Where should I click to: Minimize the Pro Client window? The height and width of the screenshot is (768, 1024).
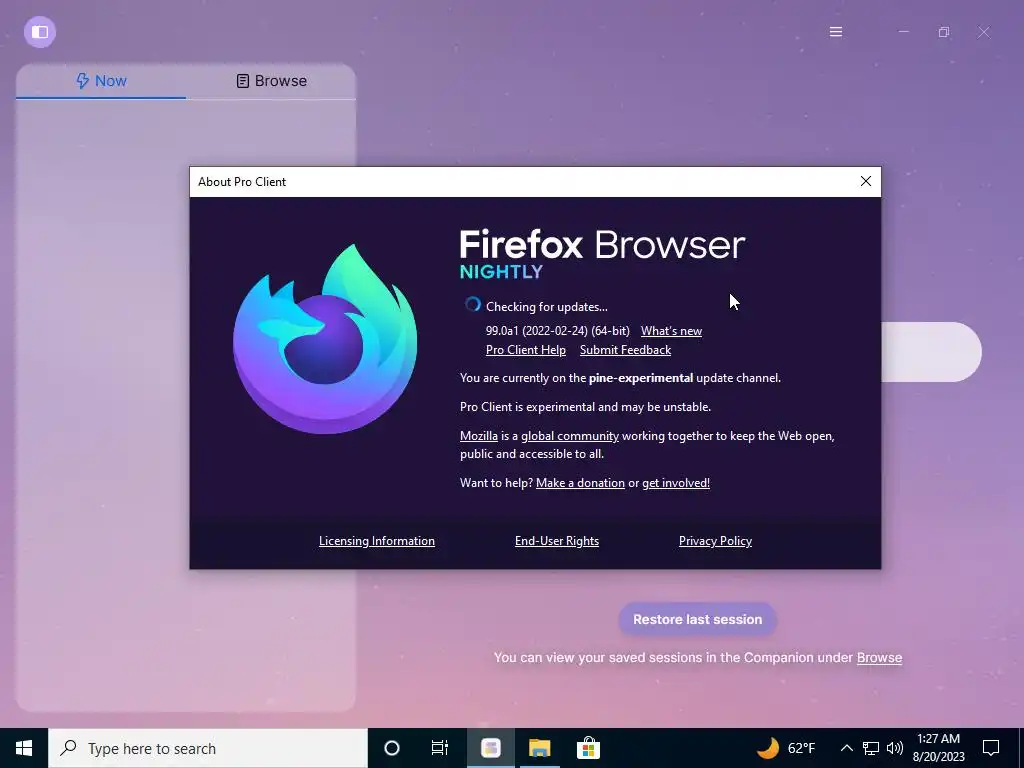click(904, 32)
